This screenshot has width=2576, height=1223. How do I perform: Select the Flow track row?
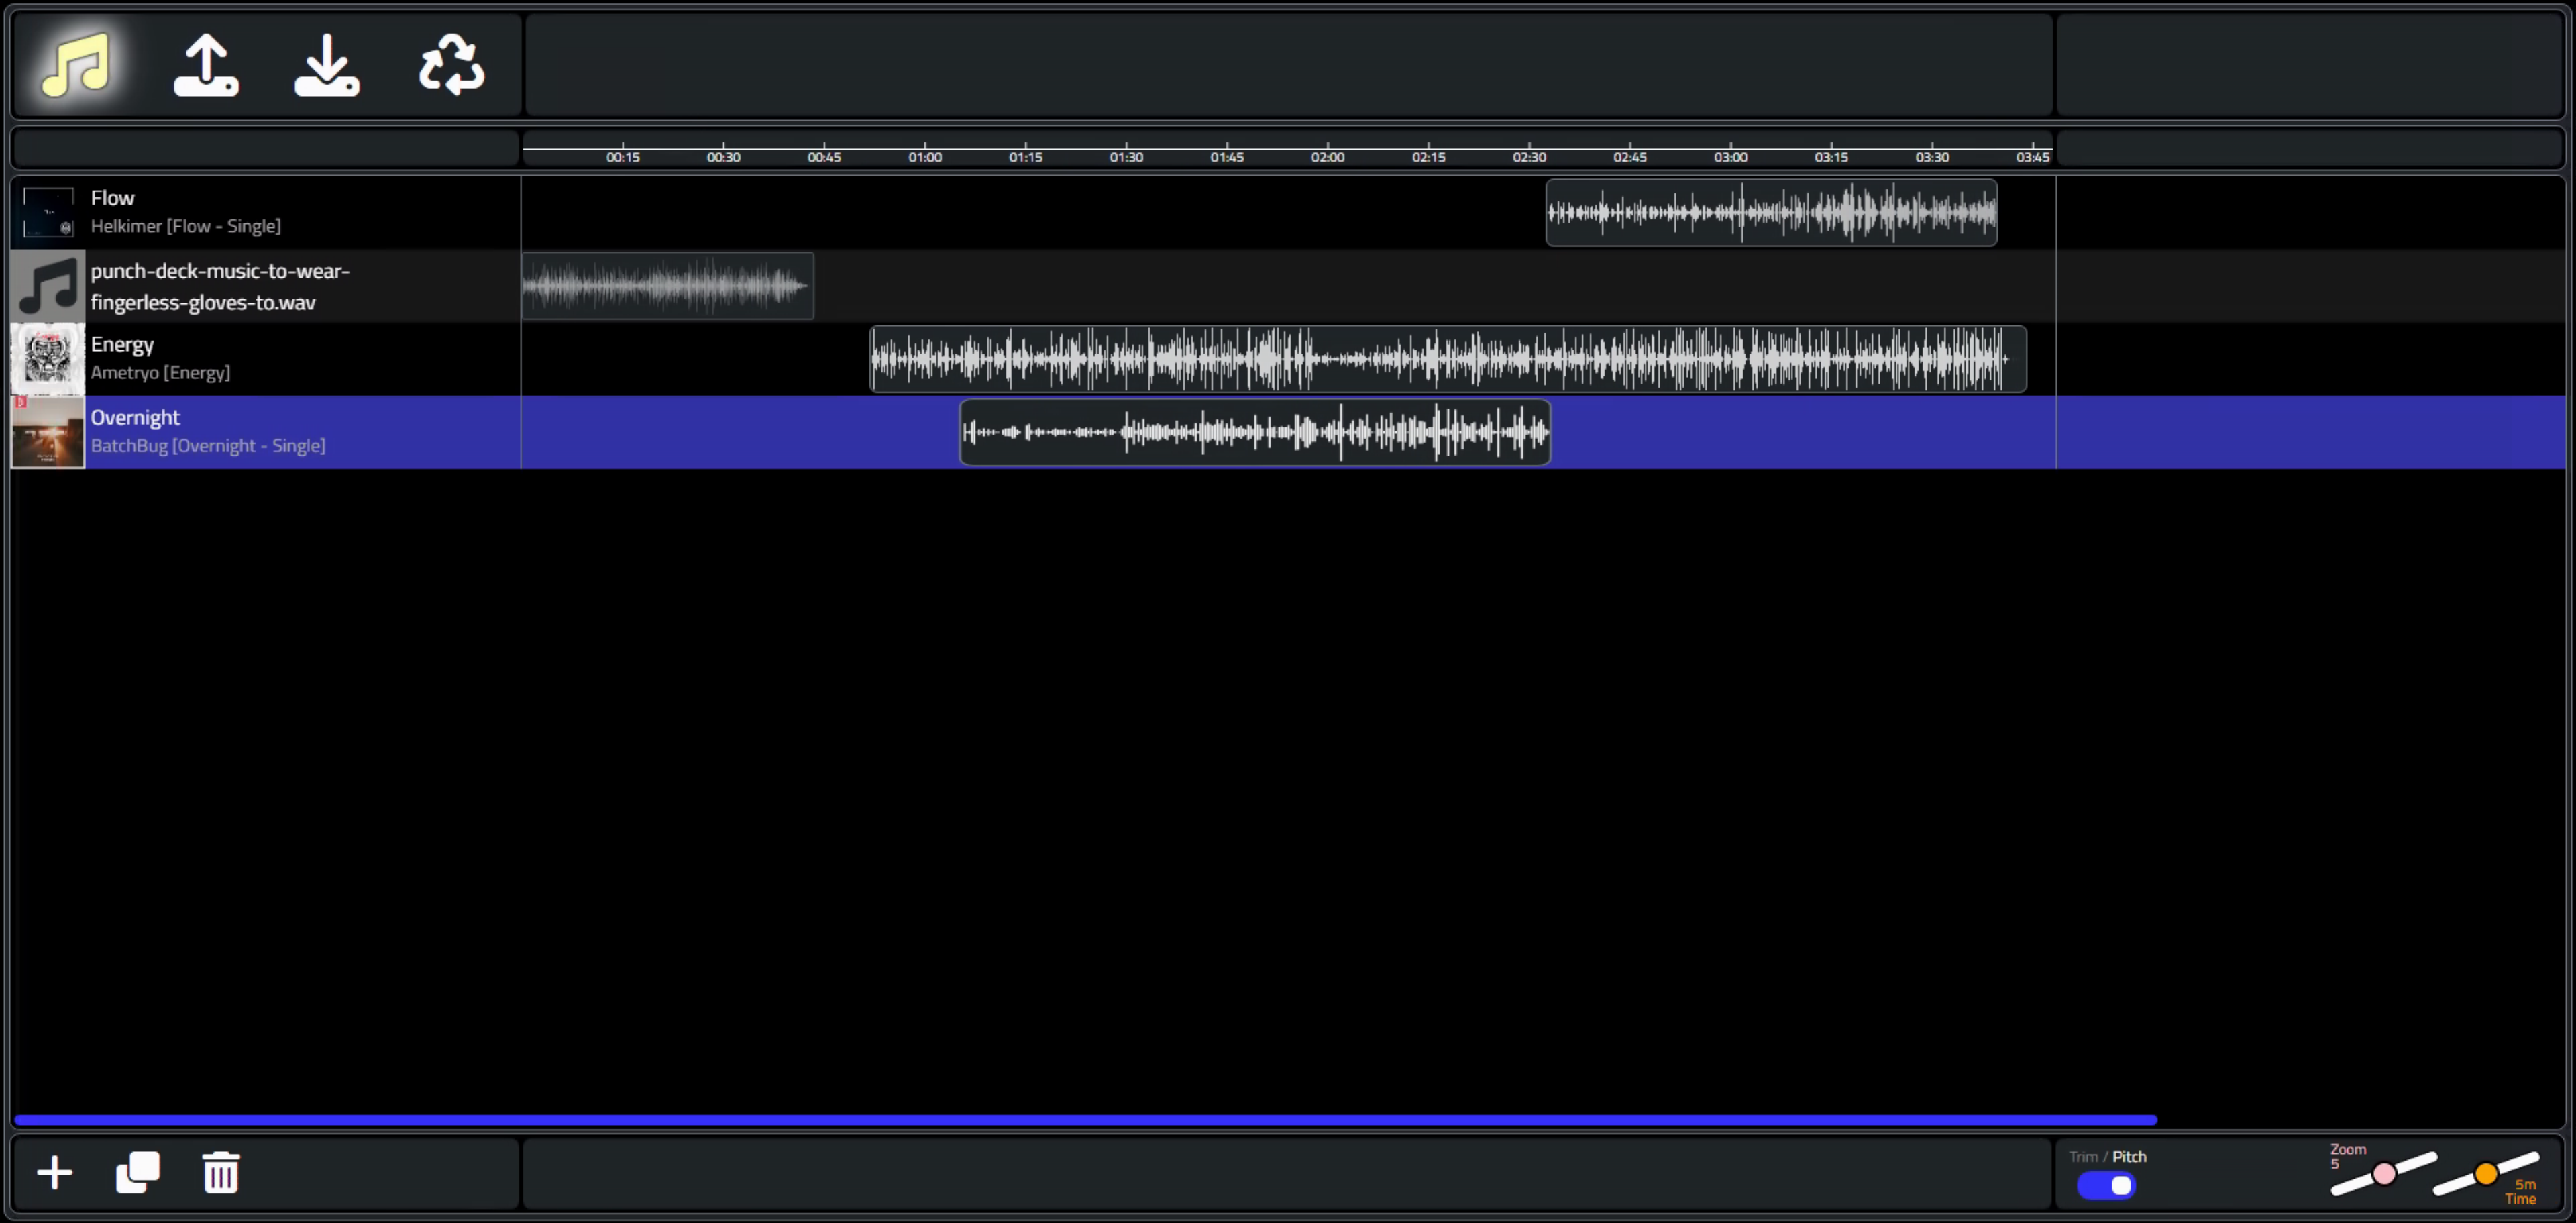(x=1288, y=212)
